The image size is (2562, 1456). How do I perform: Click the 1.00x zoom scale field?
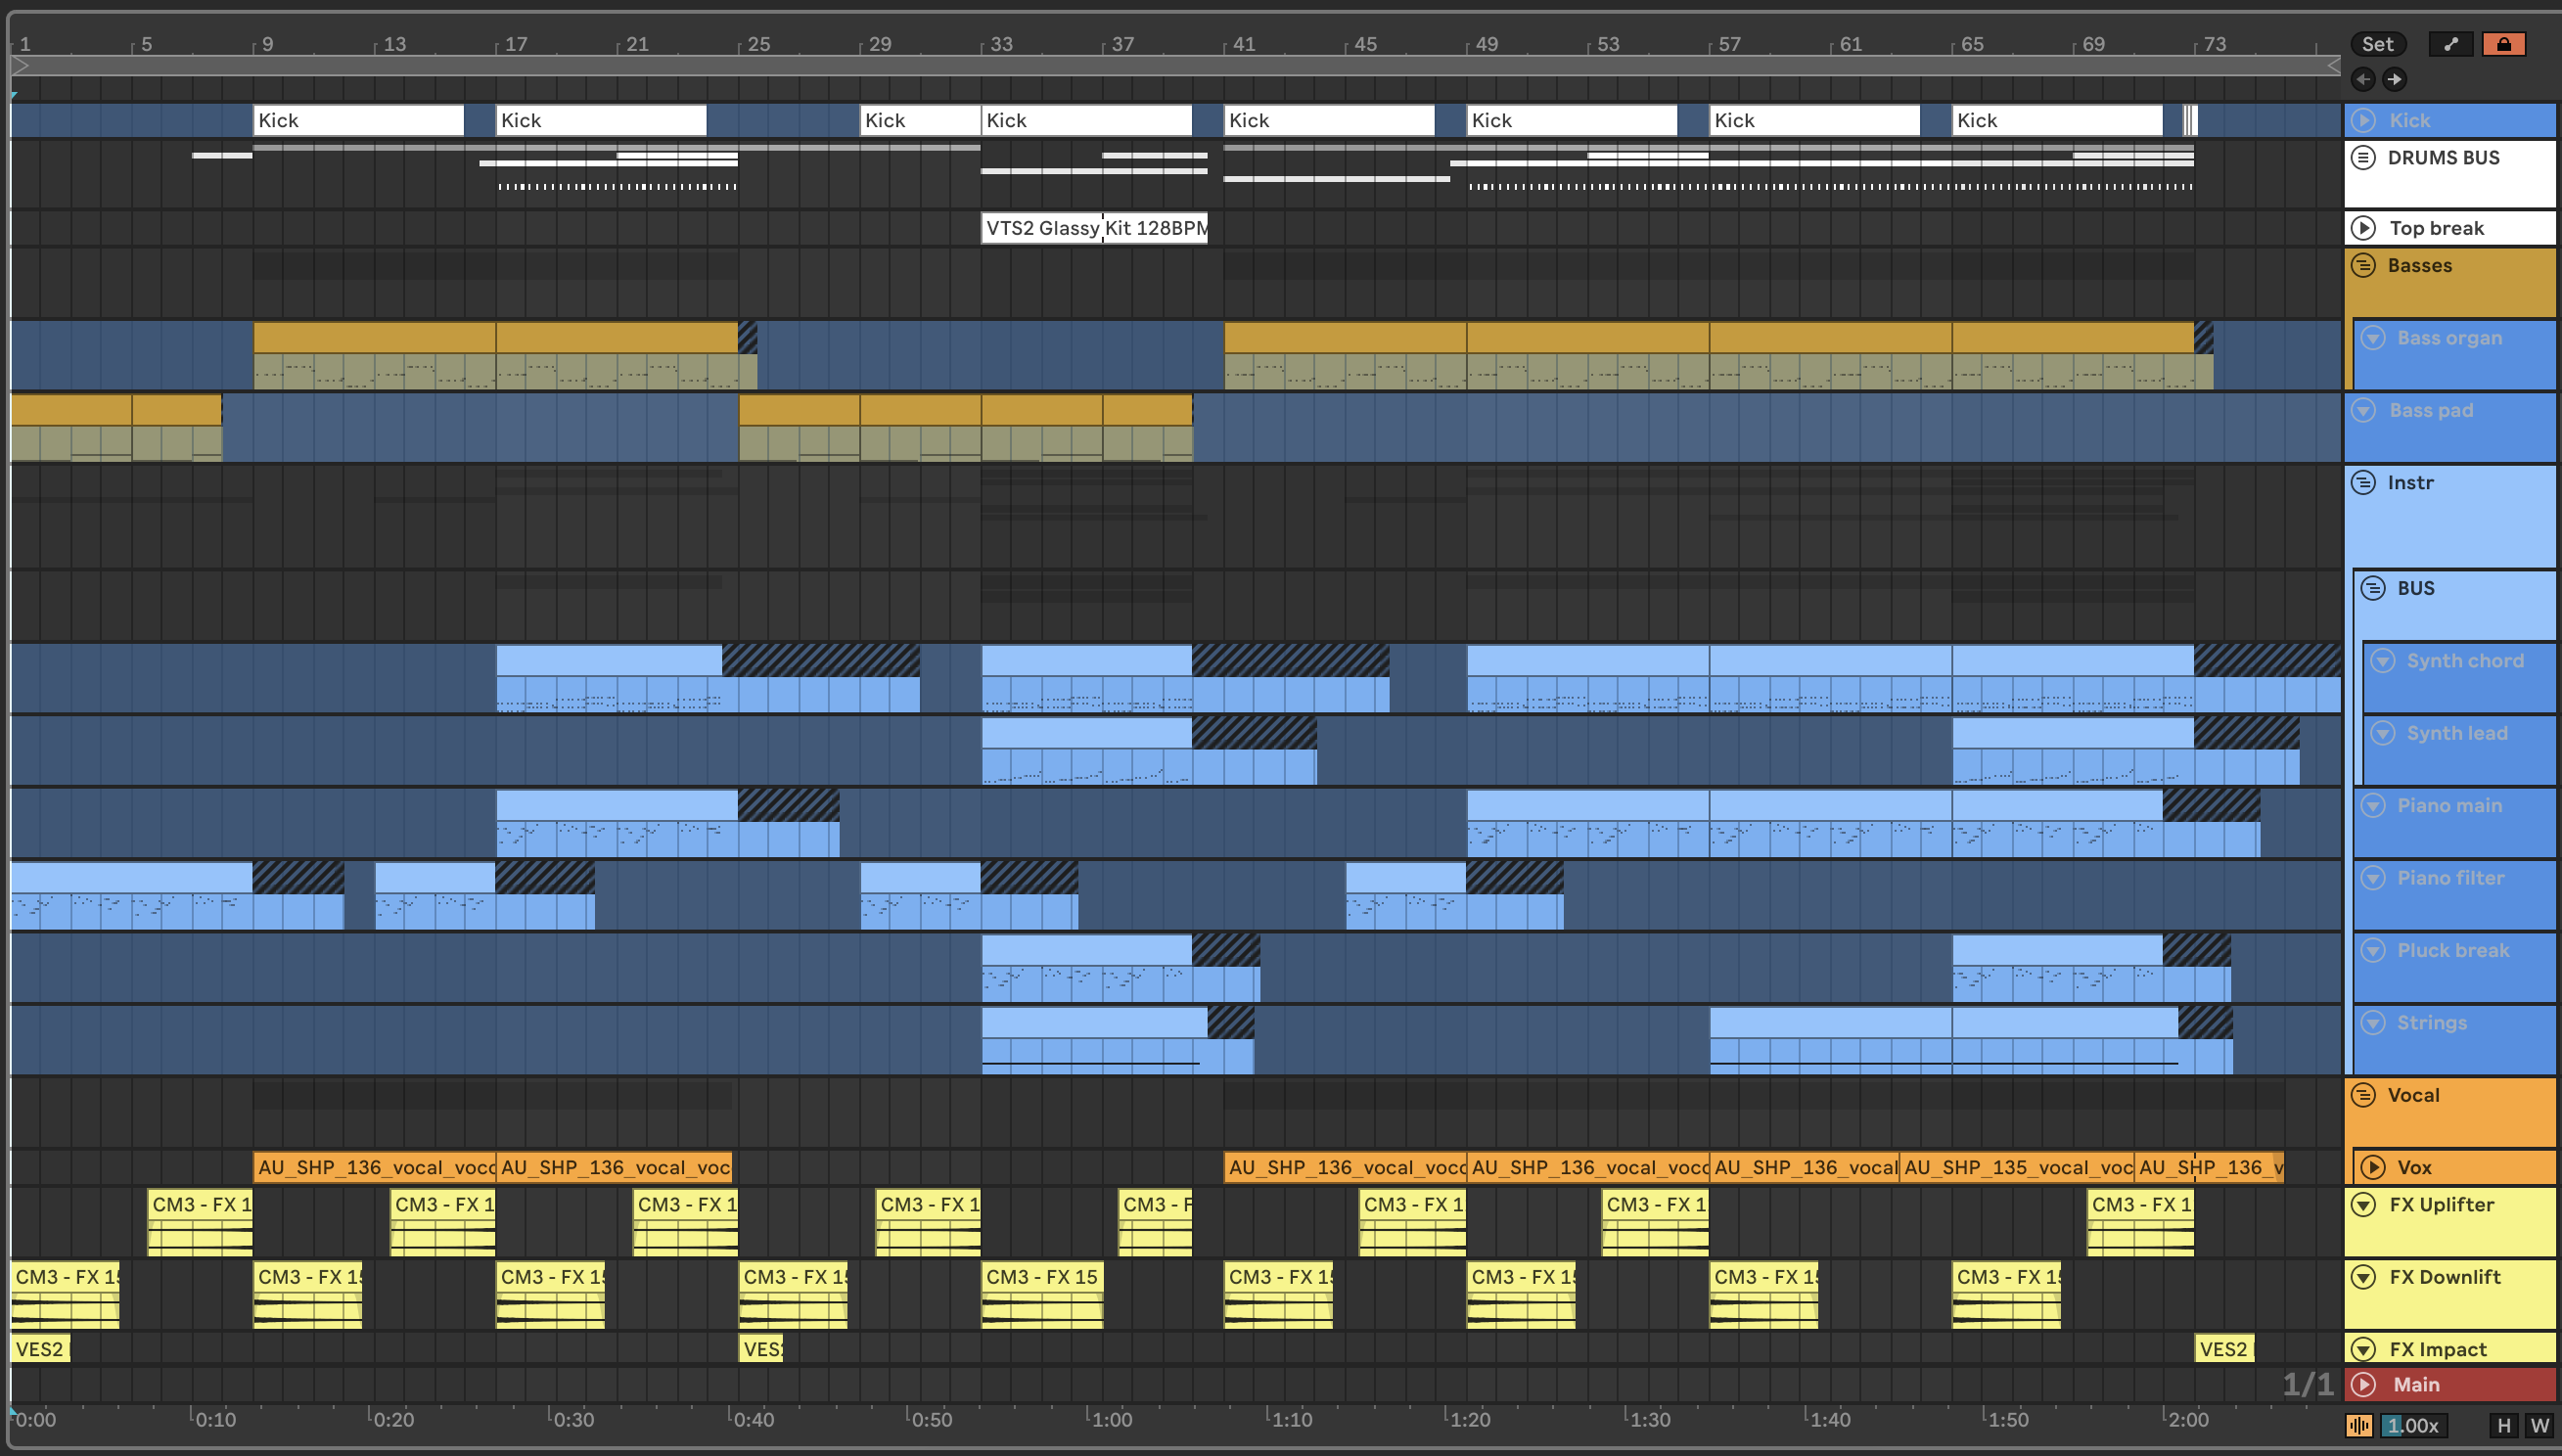coord(2413,1425)
